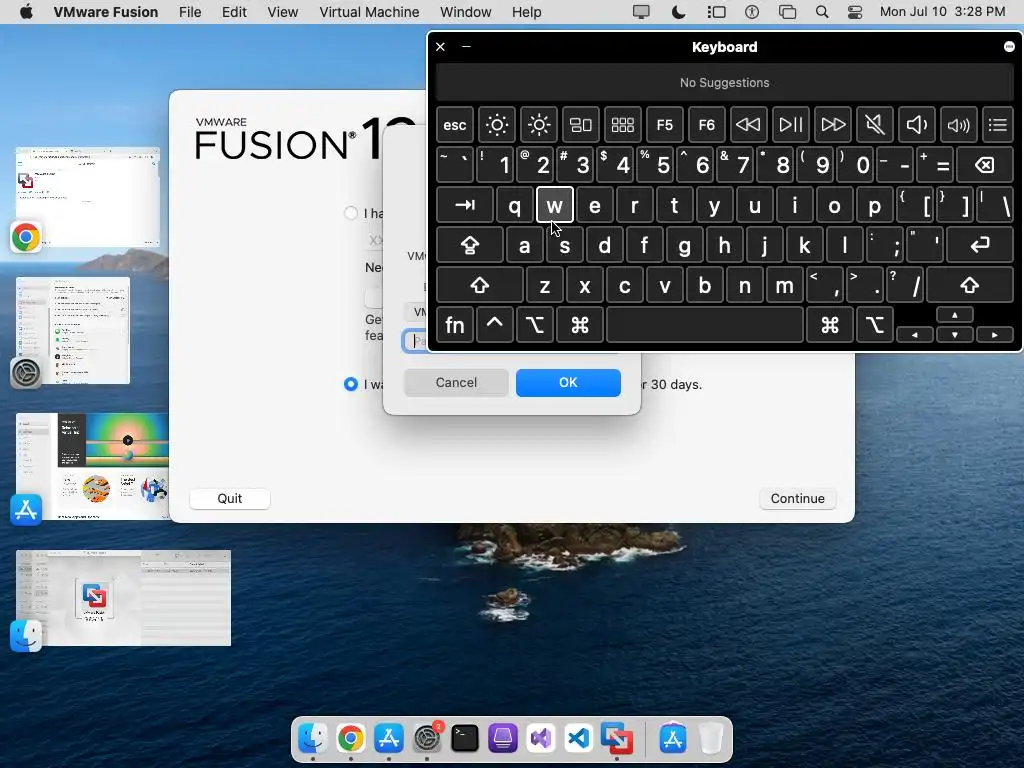Screen dimensions: 1024x768
Task: Open the Edit menu
Action: (x=234, y=12)
